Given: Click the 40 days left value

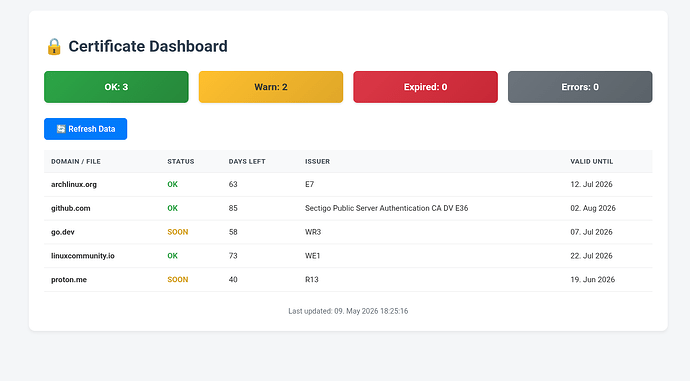Looking at the screenshot, I should click(233, 279).
